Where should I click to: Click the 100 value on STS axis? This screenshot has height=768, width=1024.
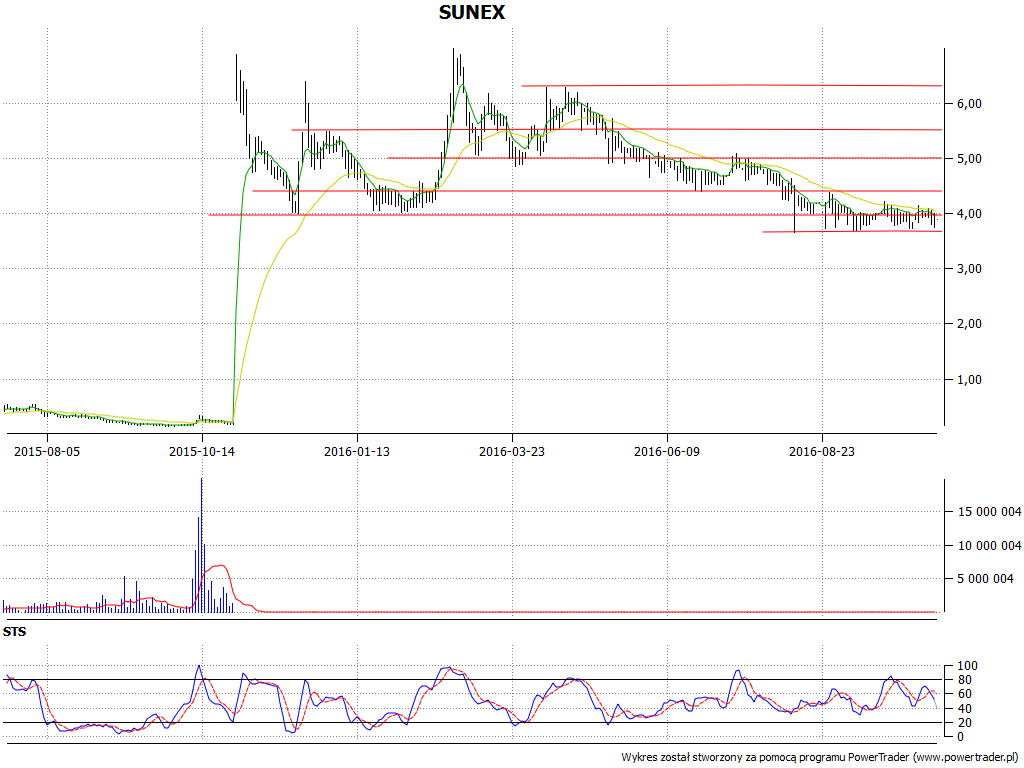click(x=967, y=666)
